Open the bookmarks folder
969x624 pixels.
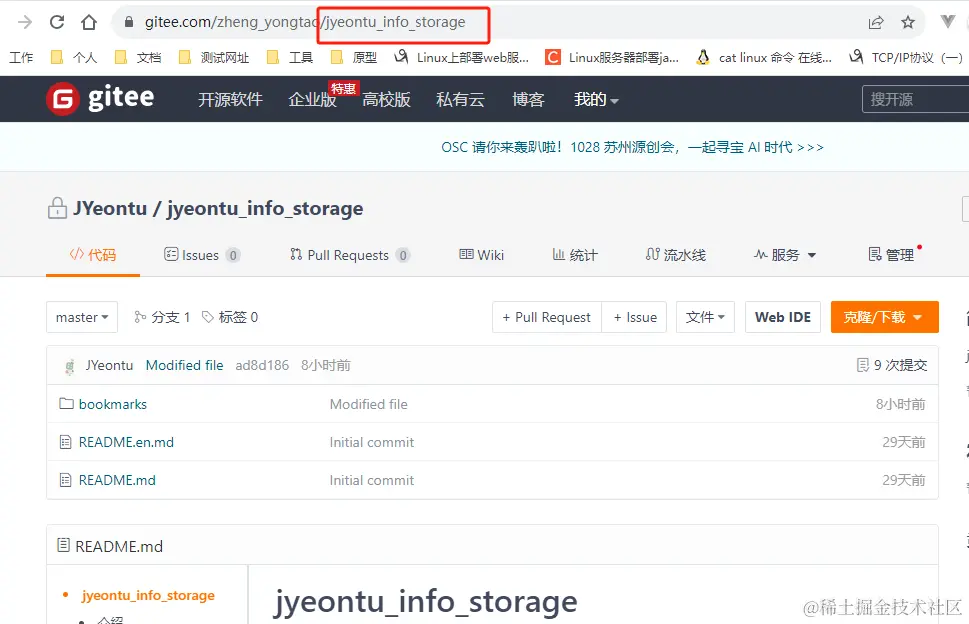[x=112, y=404]
